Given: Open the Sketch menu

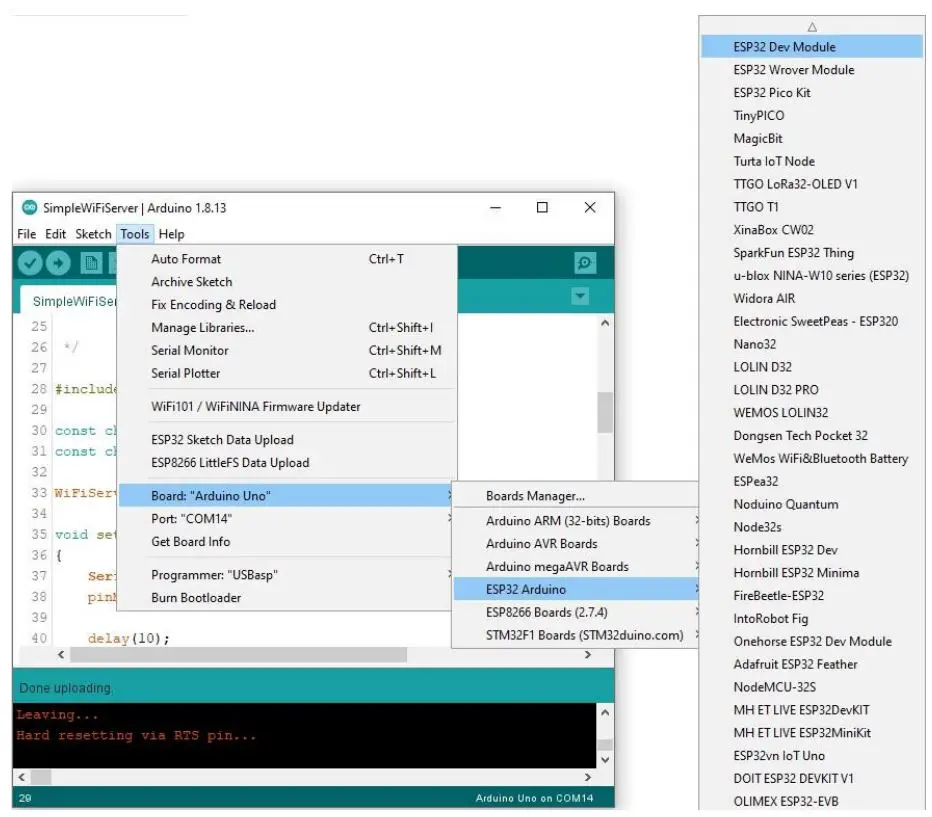Looking at the screenshot, I should [93, 234].
